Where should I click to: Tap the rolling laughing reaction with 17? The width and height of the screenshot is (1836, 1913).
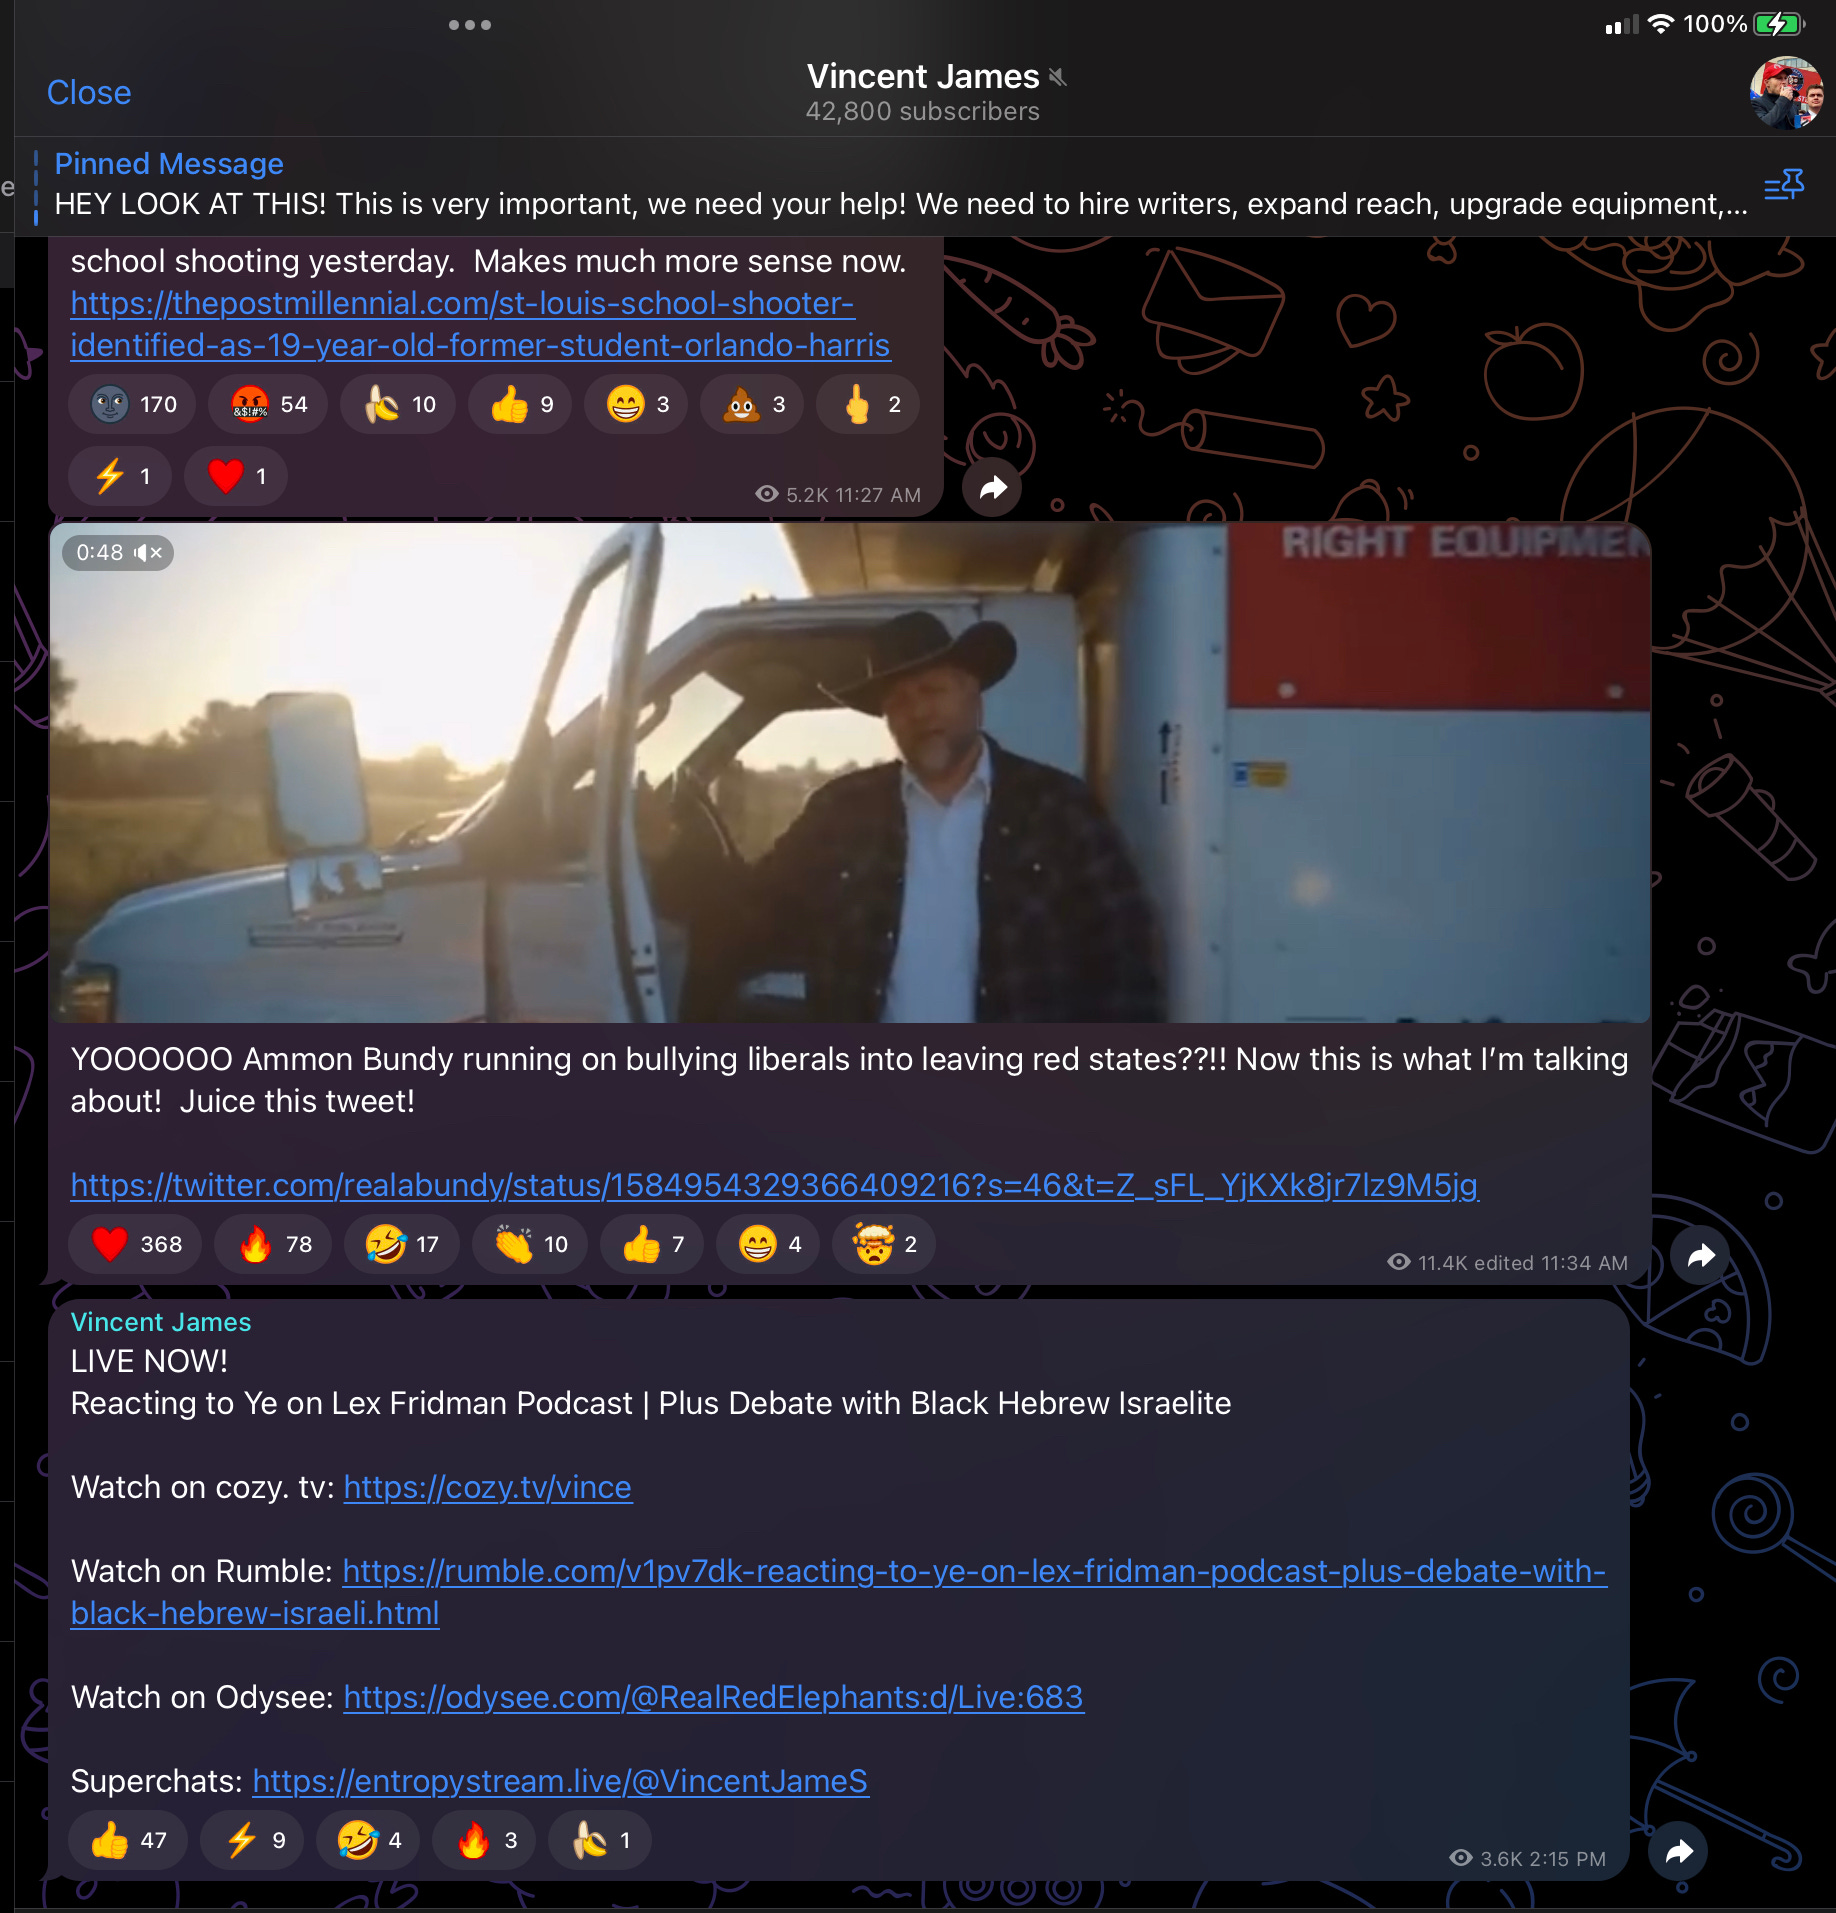pos(402,1244)
